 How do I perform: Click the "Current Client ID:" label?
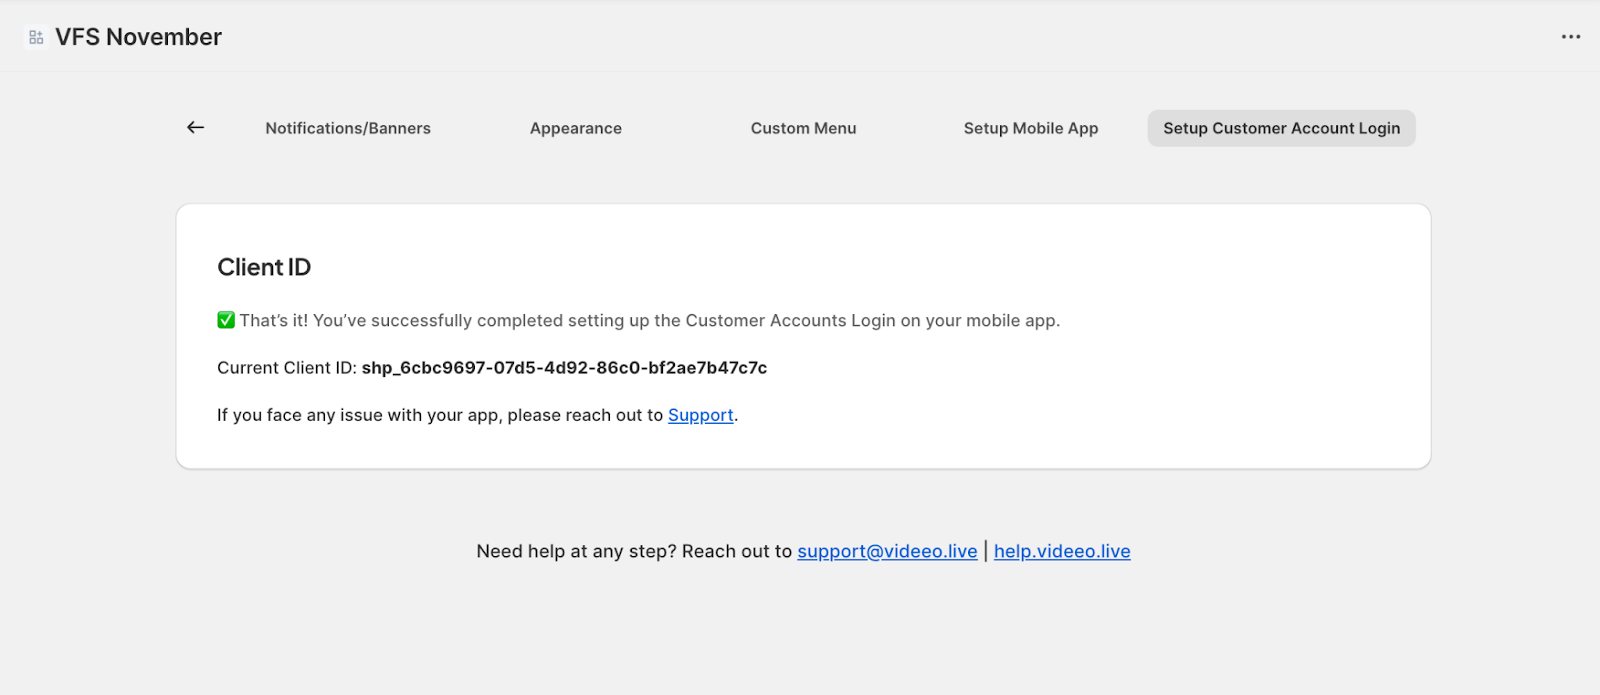[x=286, y=368]
